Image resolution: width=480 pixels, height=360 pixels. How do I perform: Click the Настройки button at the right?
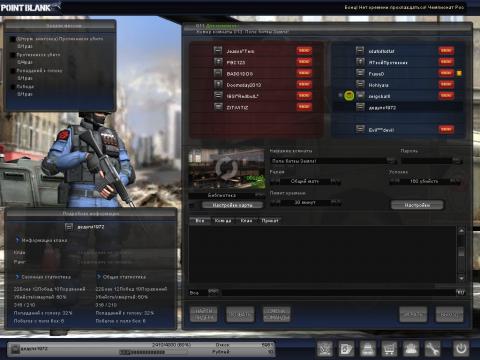click(417, 205)
